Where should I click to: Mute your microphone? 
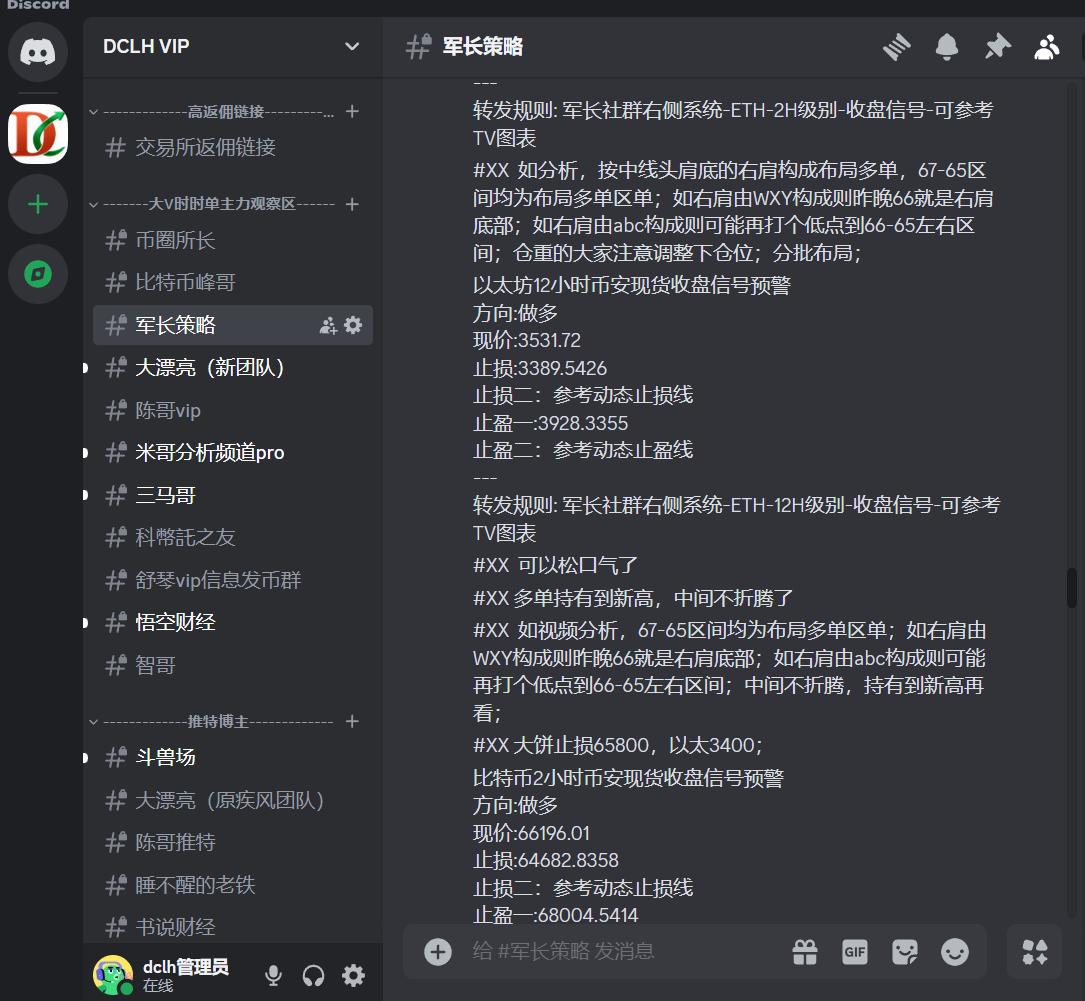click(272, 974)
